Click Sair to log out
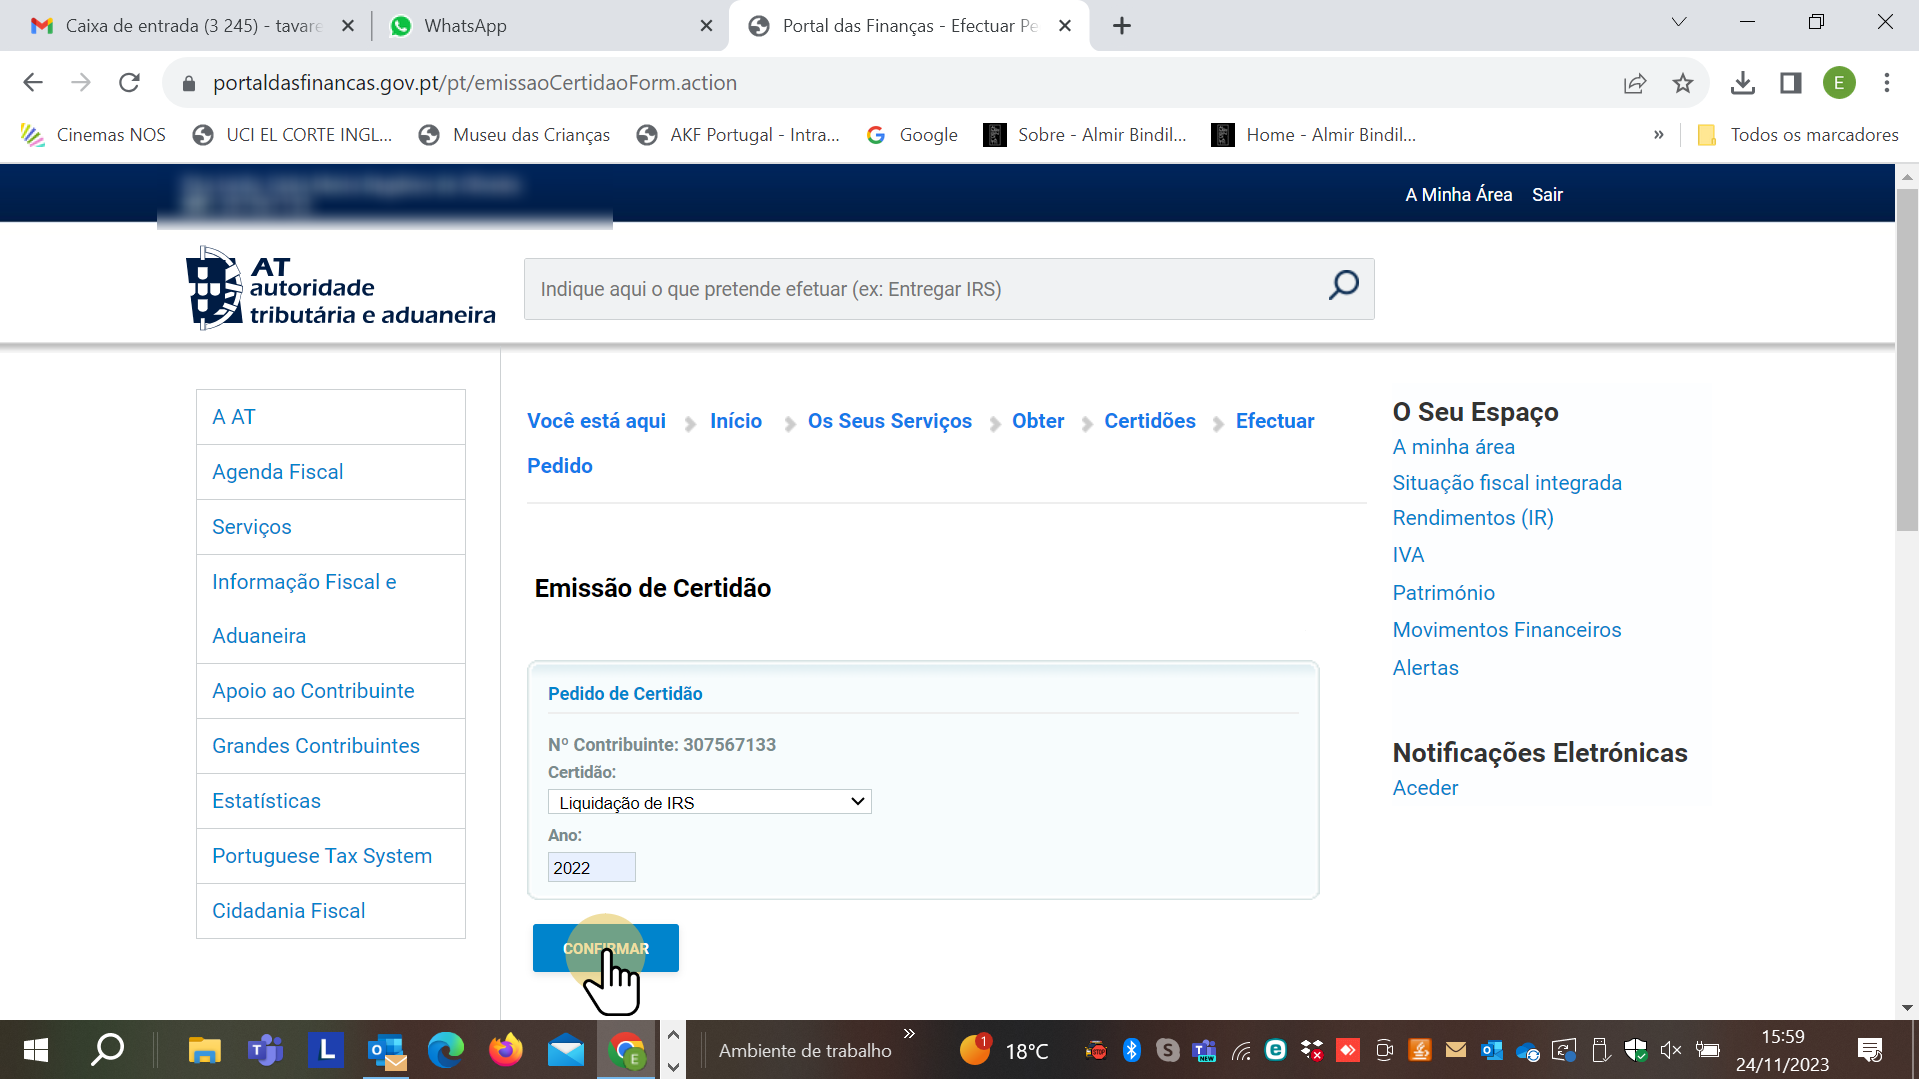The image size is (1919, 1079). point(1547,195)
